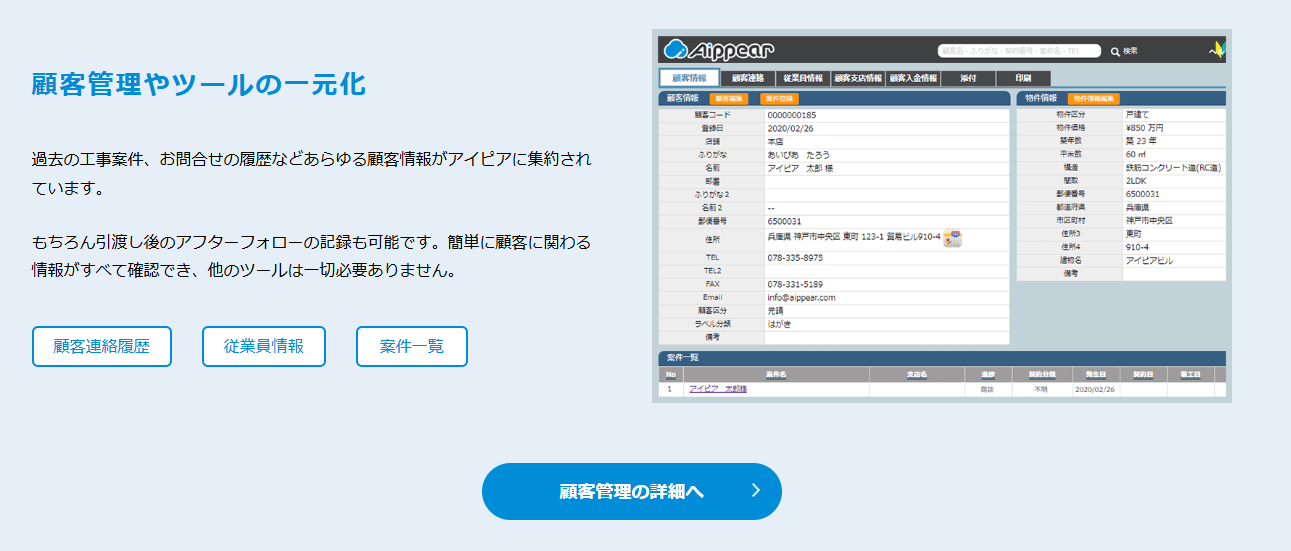Open the 顧客支店情報 tab
This screenshot has height=551, width=1291.
click(858, 78)
